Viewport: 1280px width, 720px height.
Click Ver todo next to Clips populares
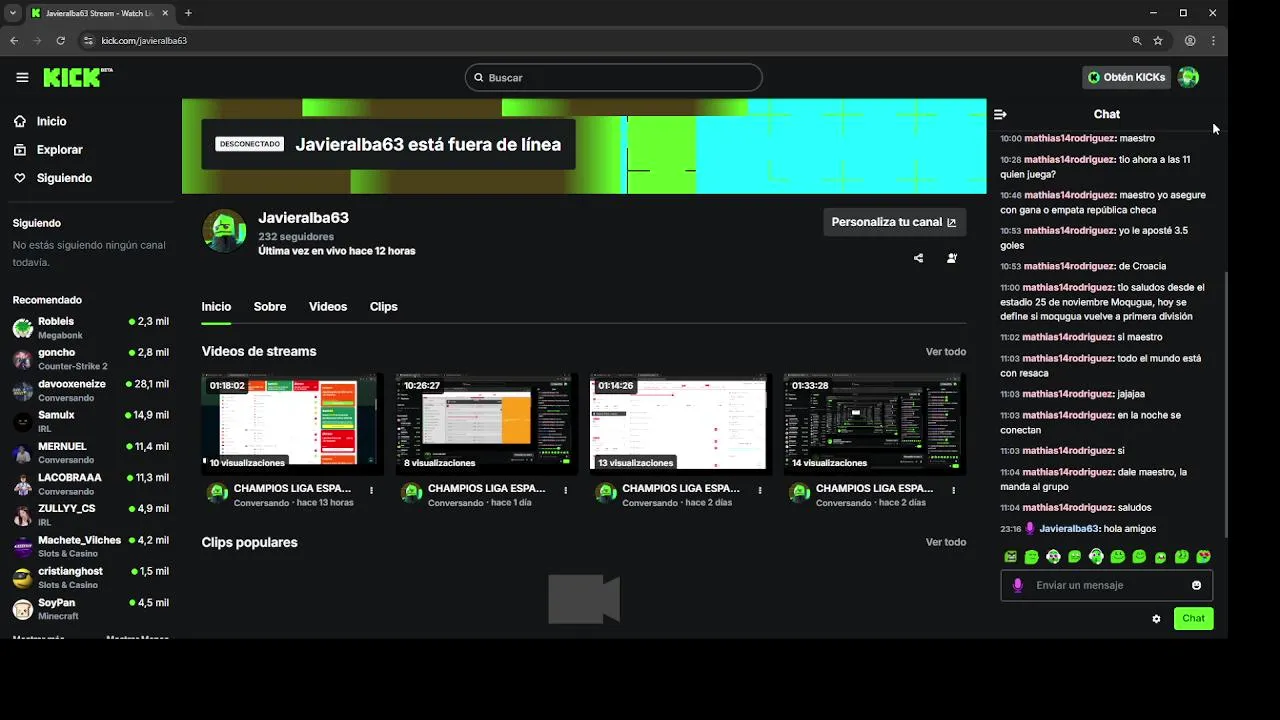(946, 542)
